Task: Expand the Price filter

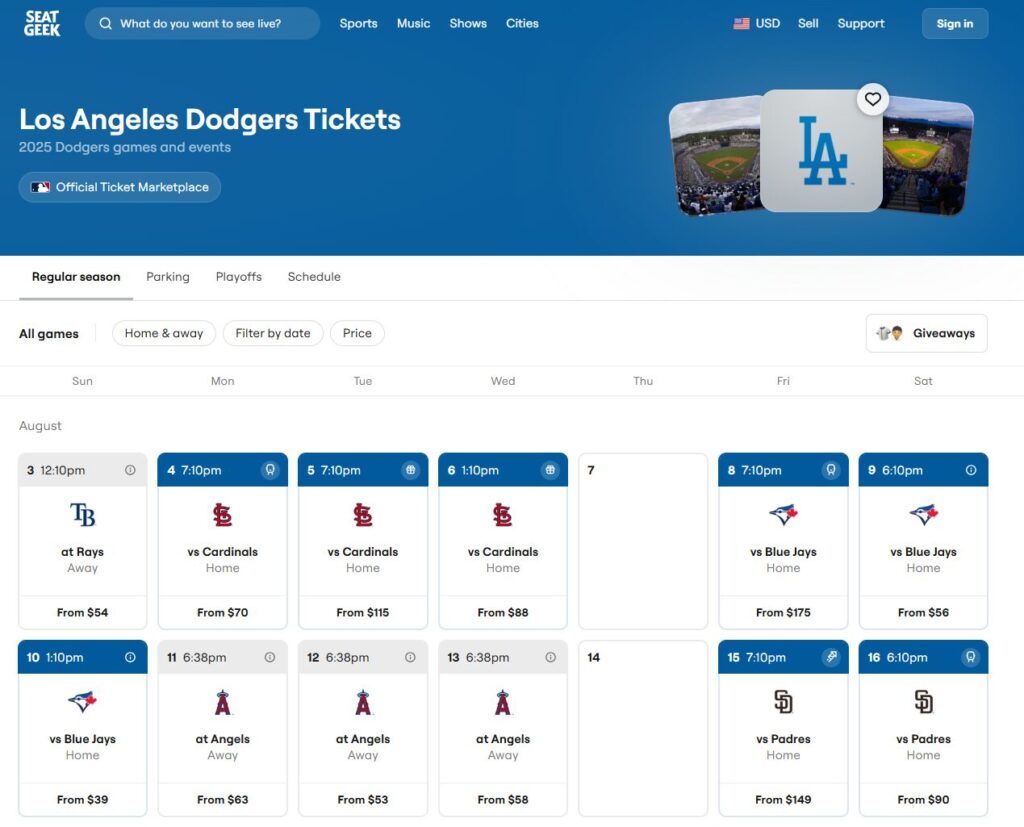Action: [x=357, y=333]
